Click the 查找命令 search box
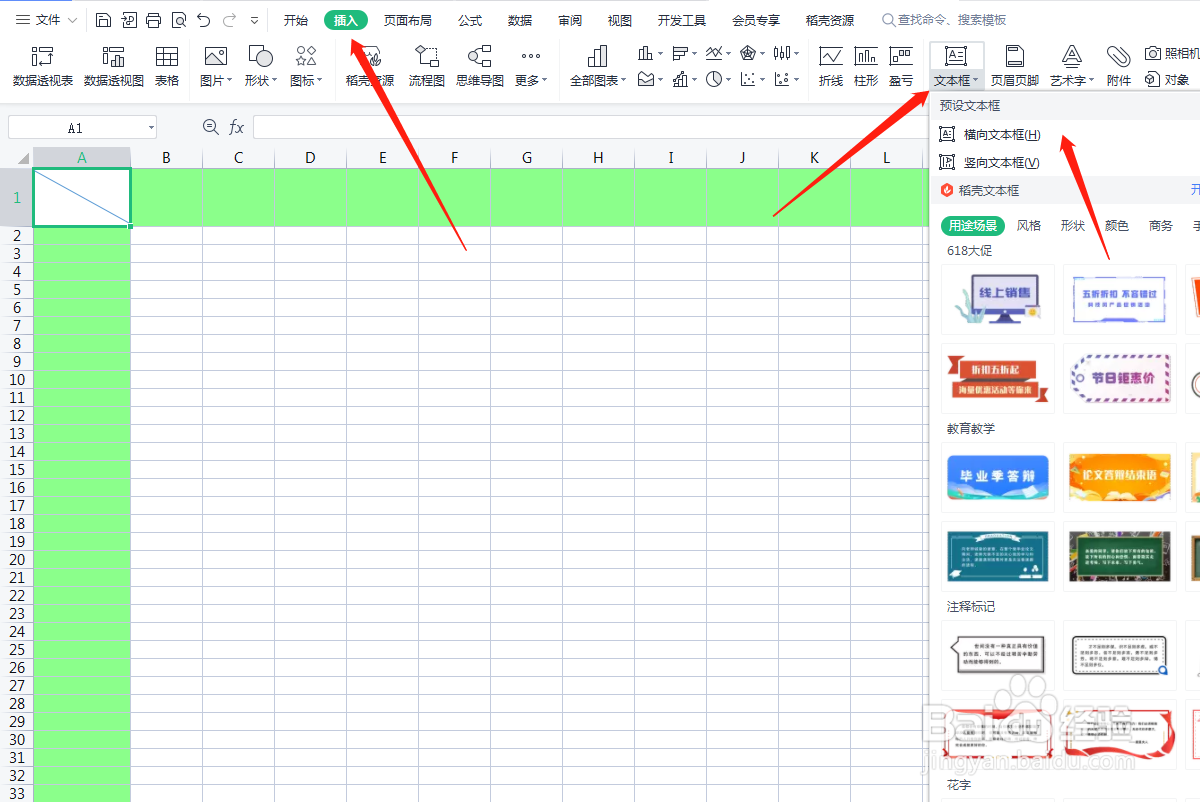Screen dimensions: 1200x802 (945, 20)
